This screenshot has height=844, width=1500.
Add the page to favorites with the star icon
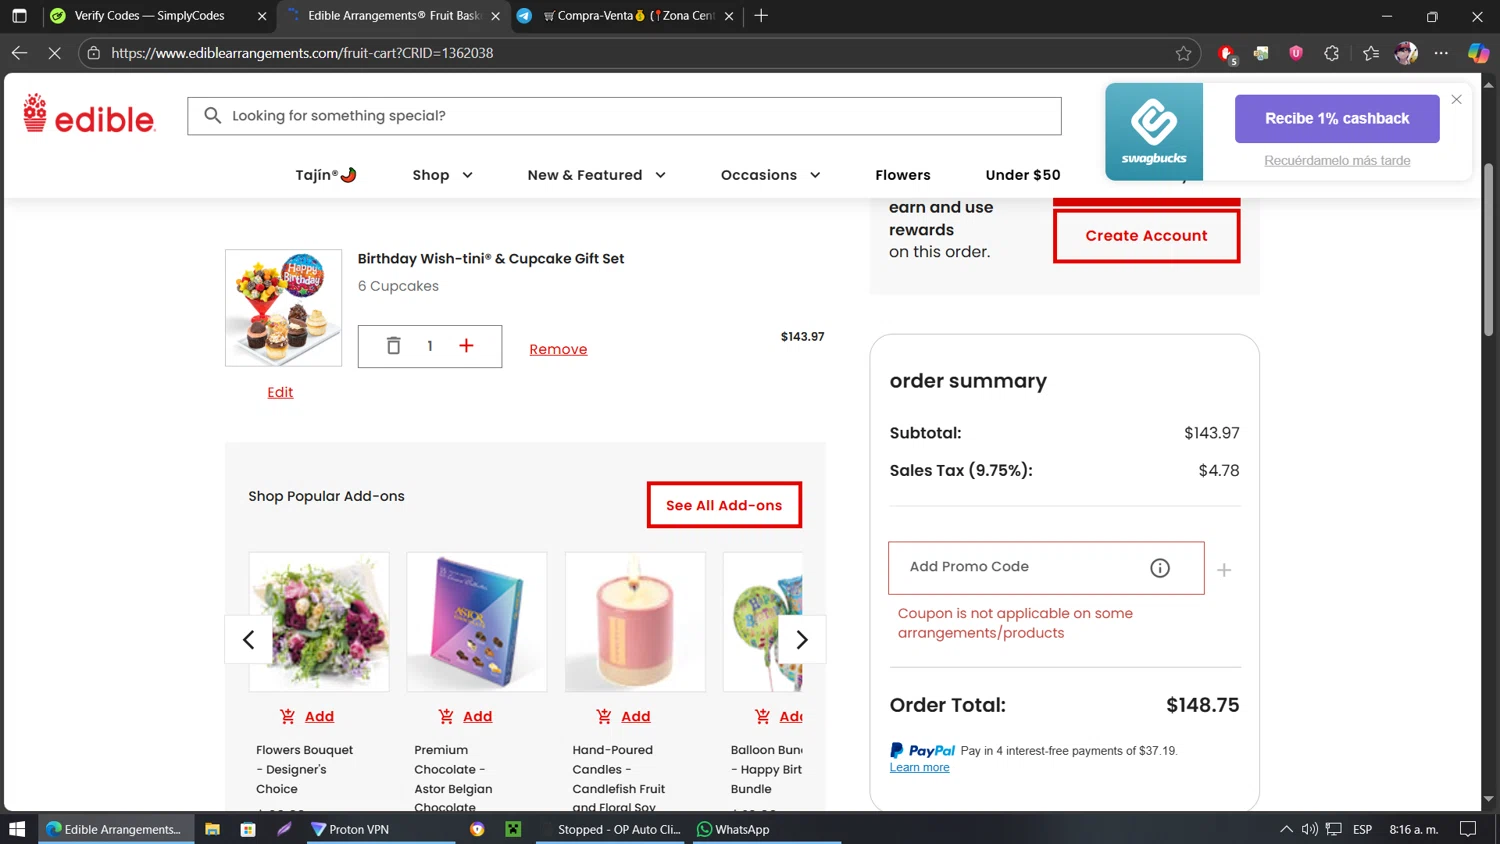pos(1184,53)
